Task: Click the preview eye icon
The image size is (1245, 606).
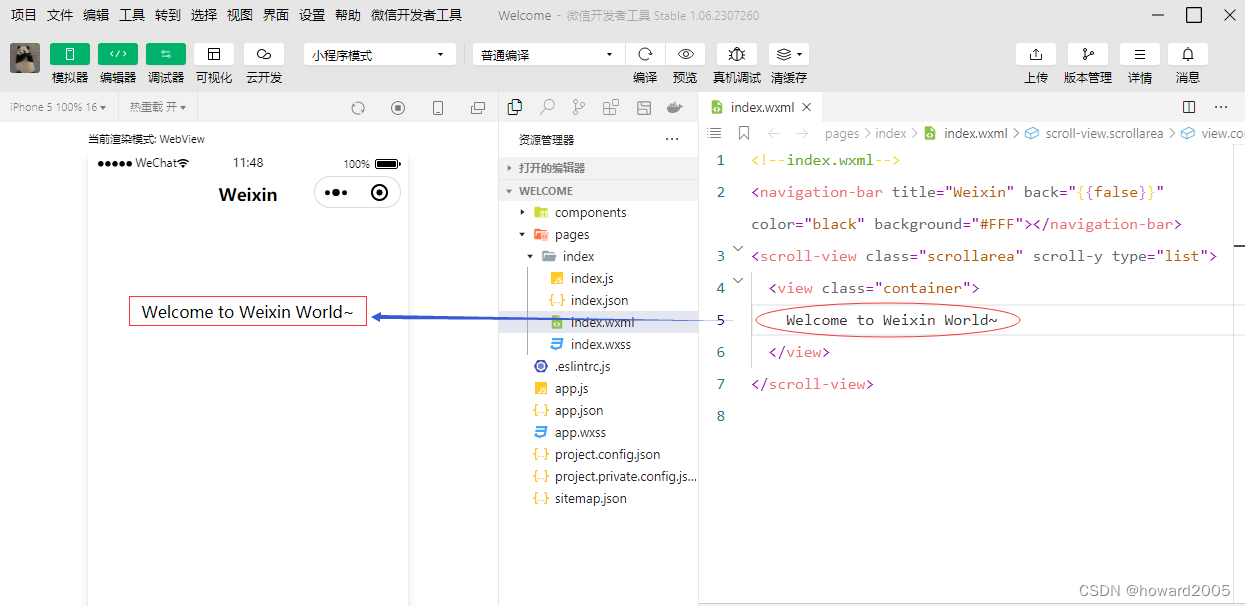Action: click(x=685, y=54)
